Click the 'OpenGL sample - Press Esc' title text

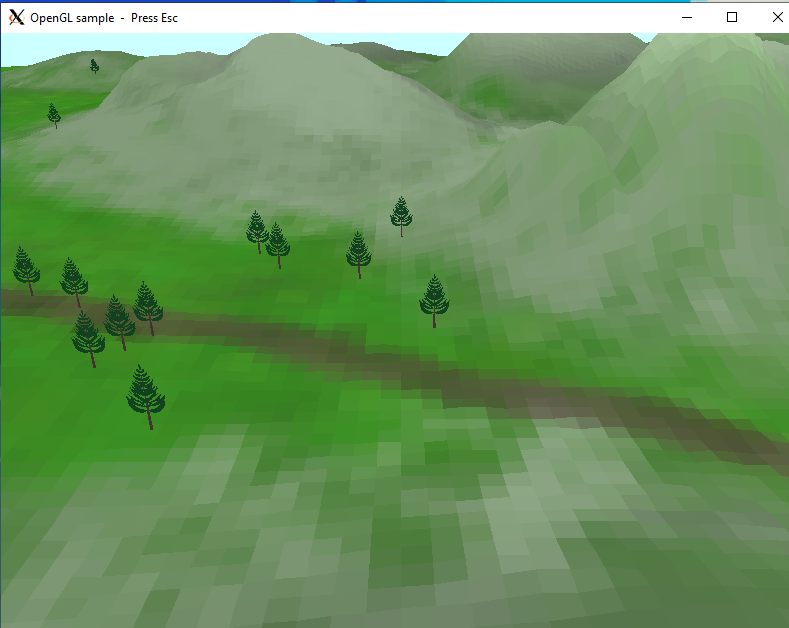pyautogui.click(x=104, y=18)
